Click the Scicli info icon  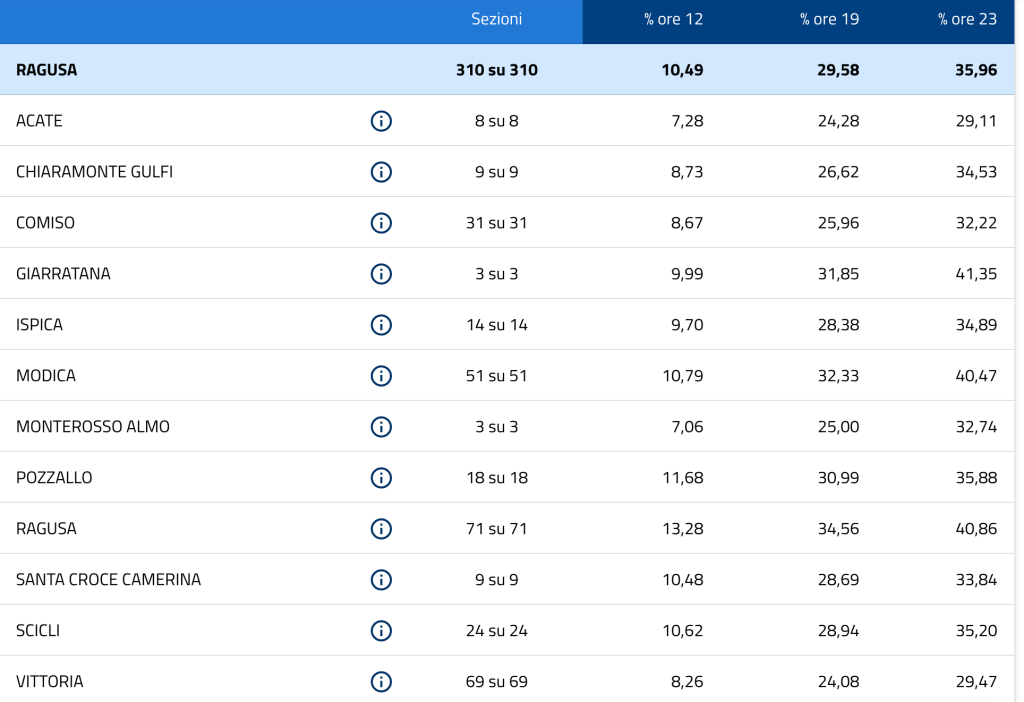click(x=381, y=631)
